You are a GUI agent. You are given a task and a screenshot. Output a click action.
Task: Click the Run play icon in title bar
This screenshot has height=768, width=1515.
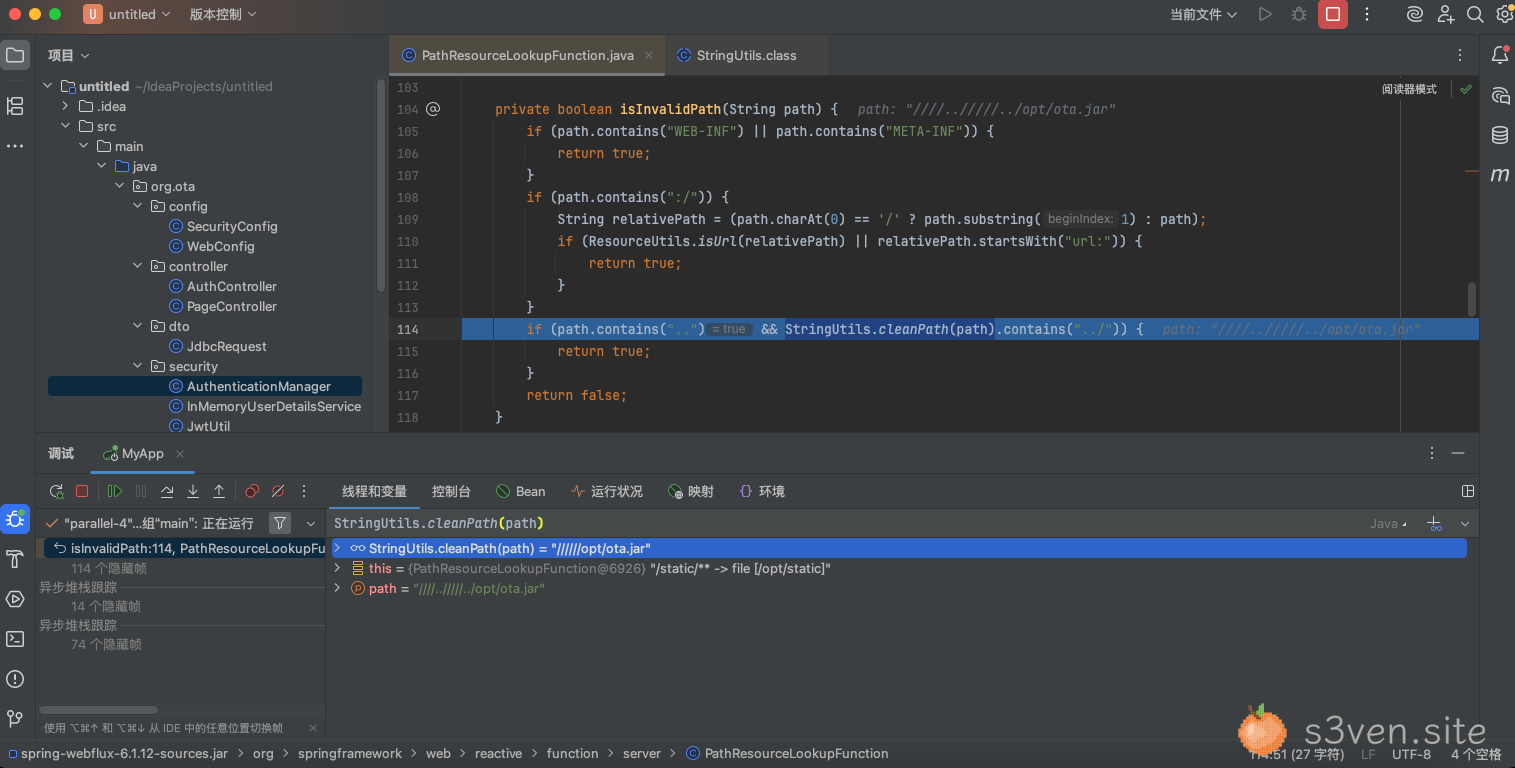(x=1265, y=14)
